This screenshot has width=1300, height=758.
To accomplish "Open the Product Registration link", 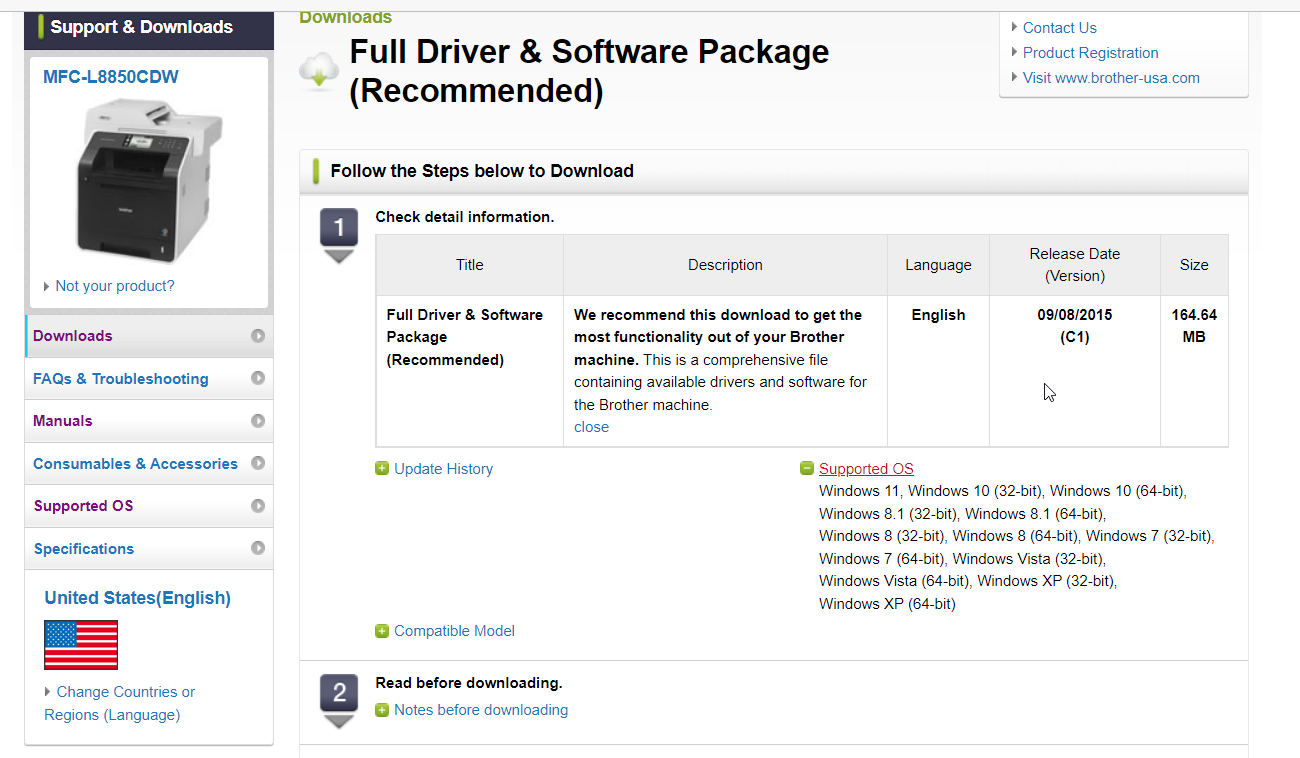I will tap(1090, 53).
